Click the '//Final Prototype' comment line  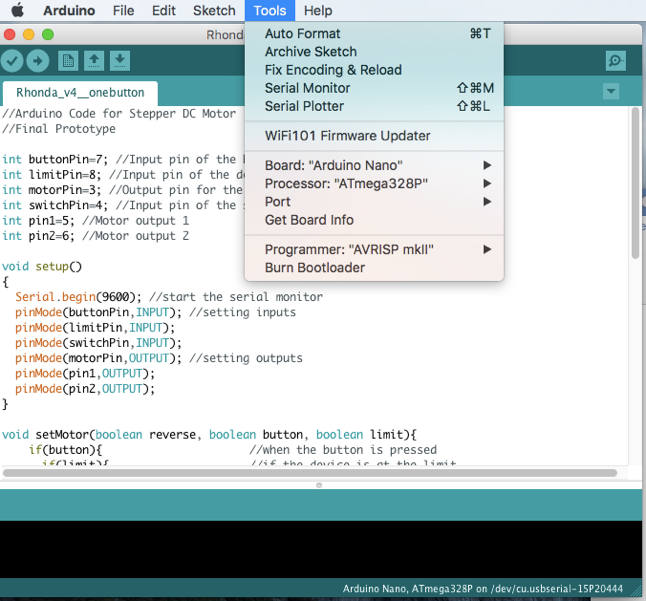click(59, 129)
